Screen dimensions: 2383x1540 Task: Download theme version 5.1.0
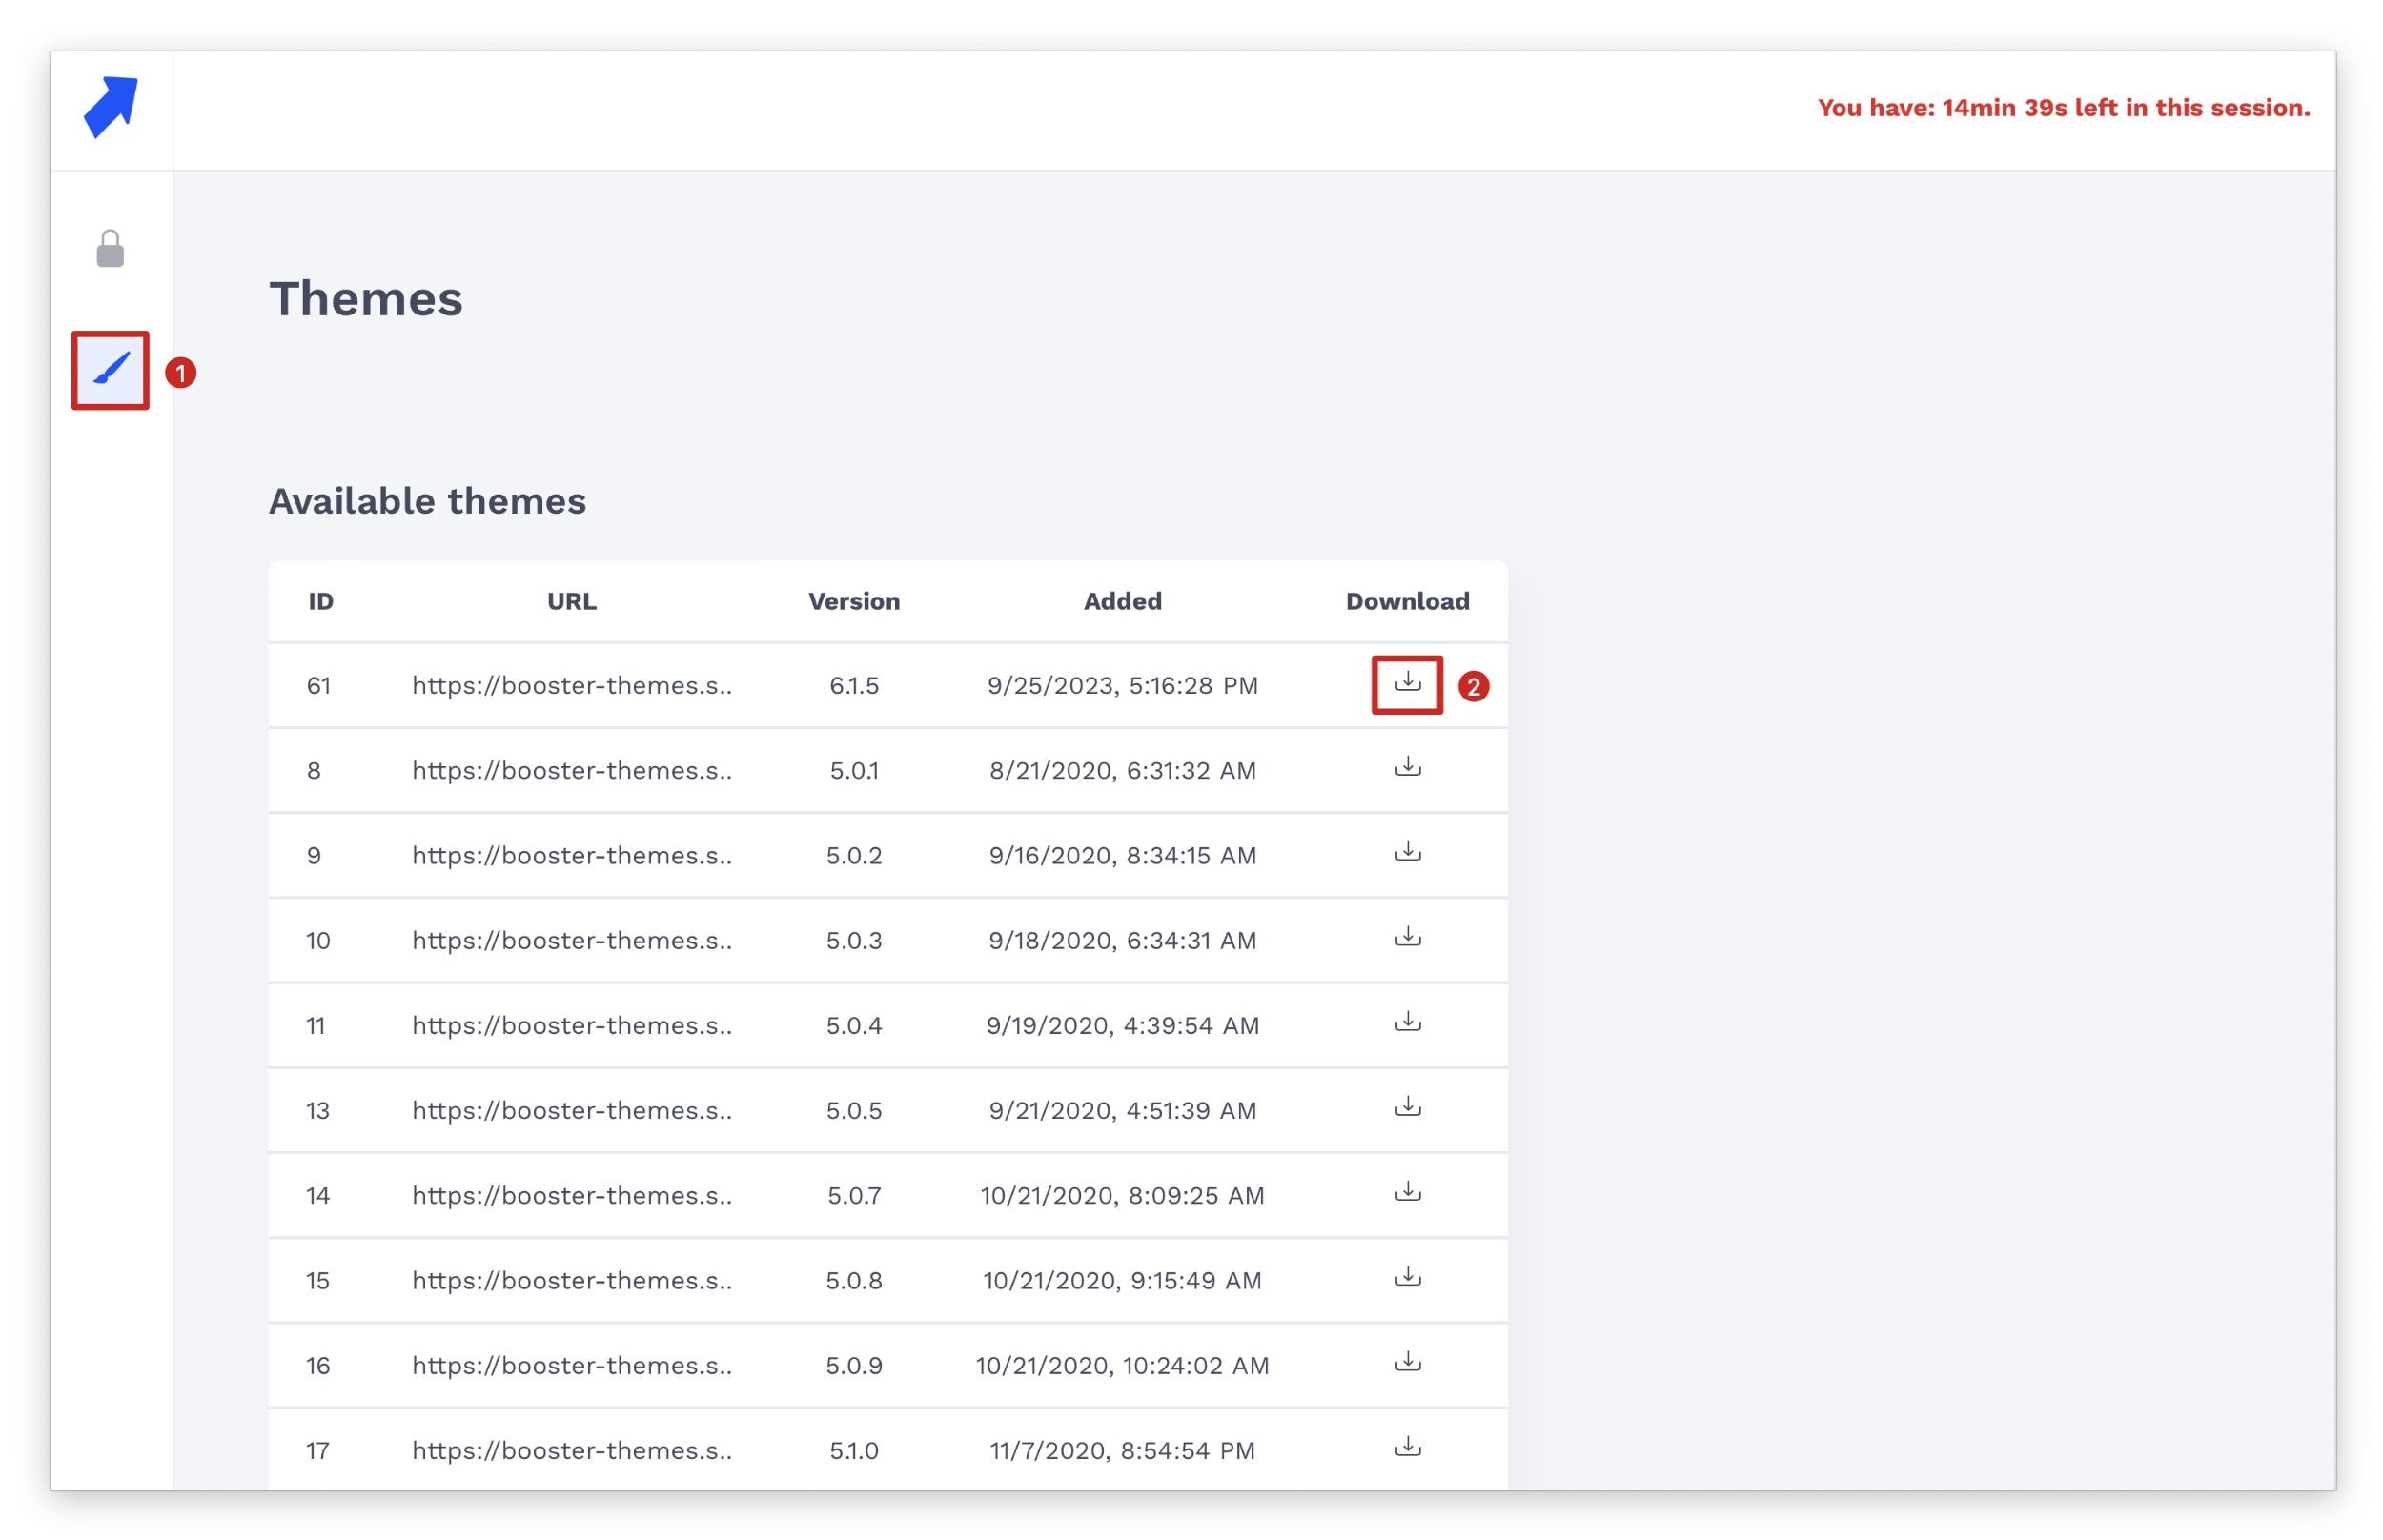[1407, 1448]
